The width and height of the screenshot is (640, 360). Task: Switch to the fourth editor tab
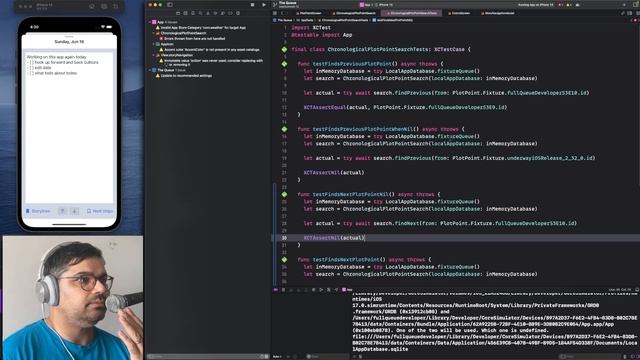pos(459,13)
